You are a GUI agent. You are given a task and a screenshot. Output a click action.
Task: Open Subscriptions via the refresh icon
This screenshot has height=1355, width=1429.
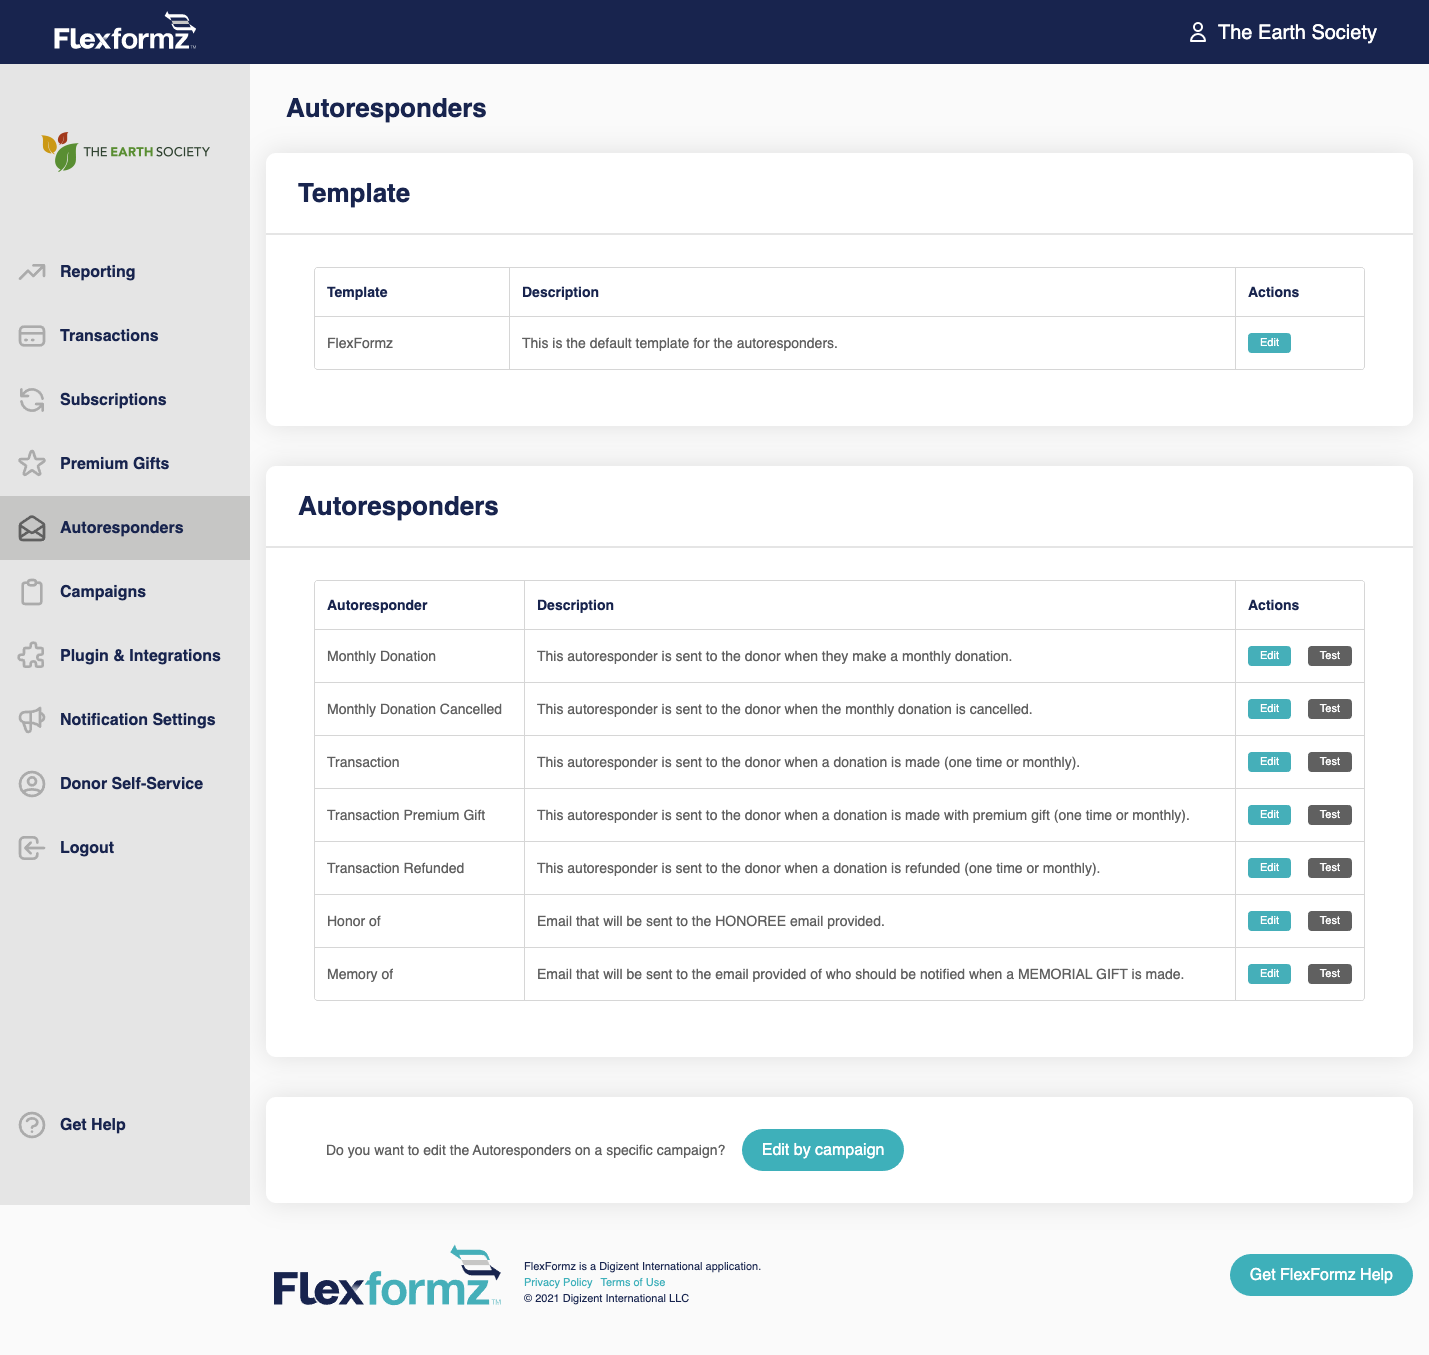32,399
